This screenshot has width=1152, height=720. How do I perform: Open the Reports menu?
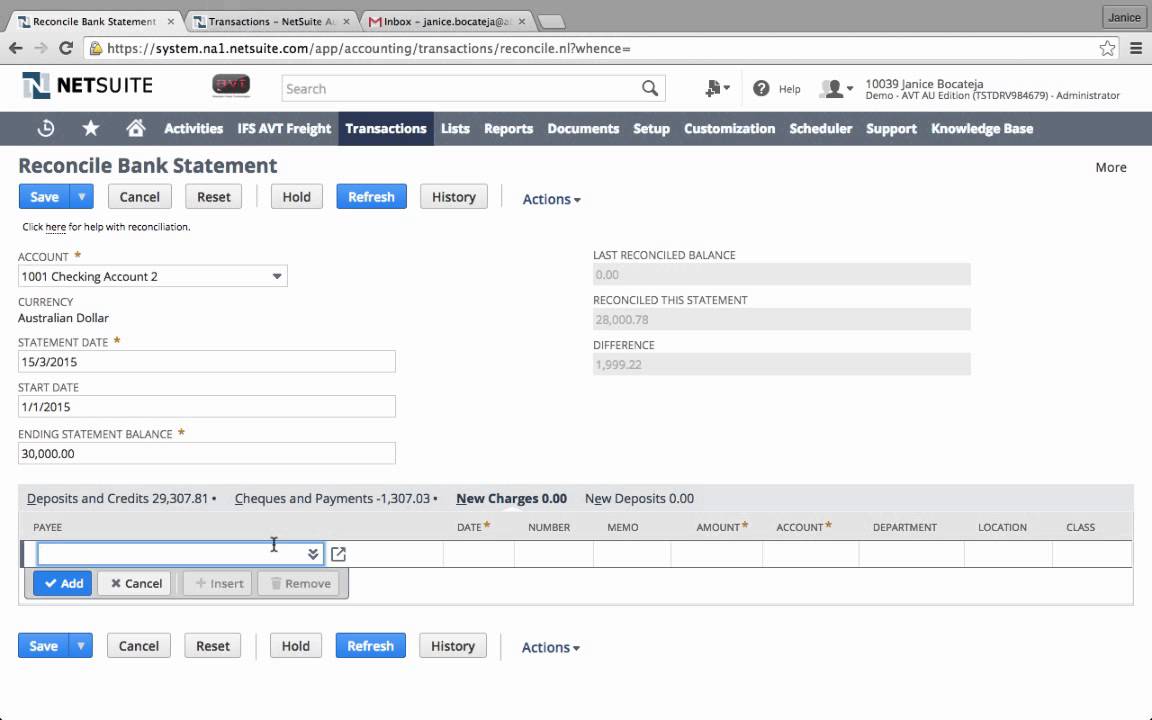[x=508, y=129]
